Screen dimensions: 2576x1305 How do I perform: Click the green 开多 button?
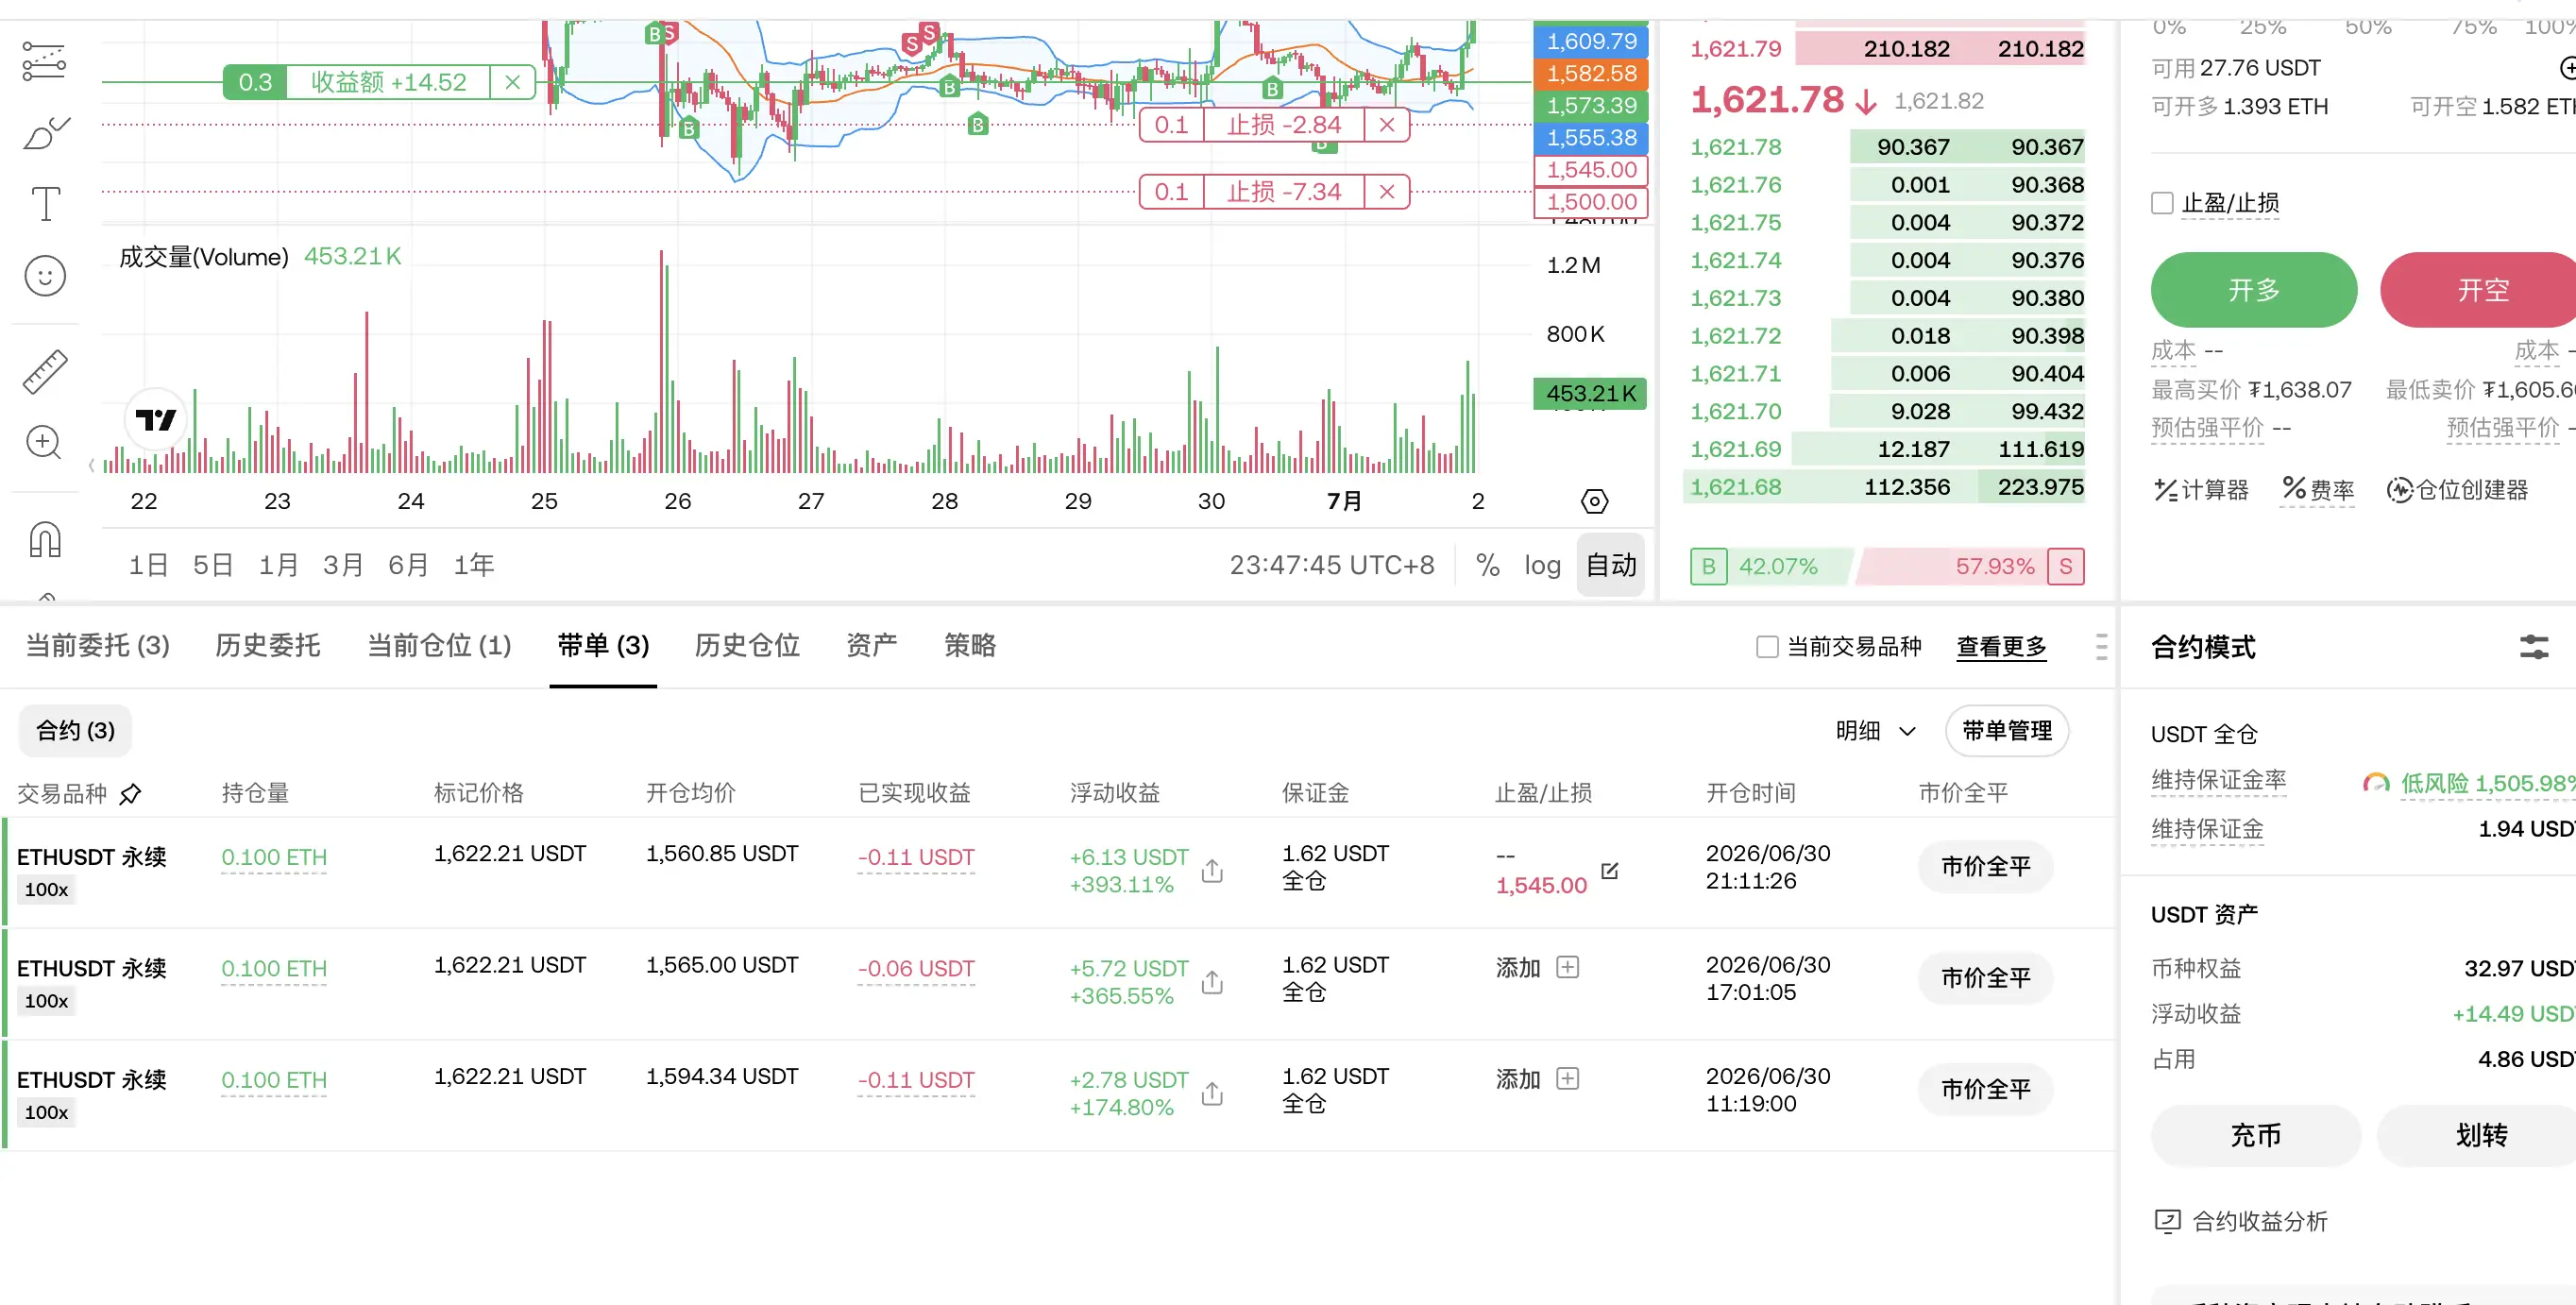(2253, 290)
